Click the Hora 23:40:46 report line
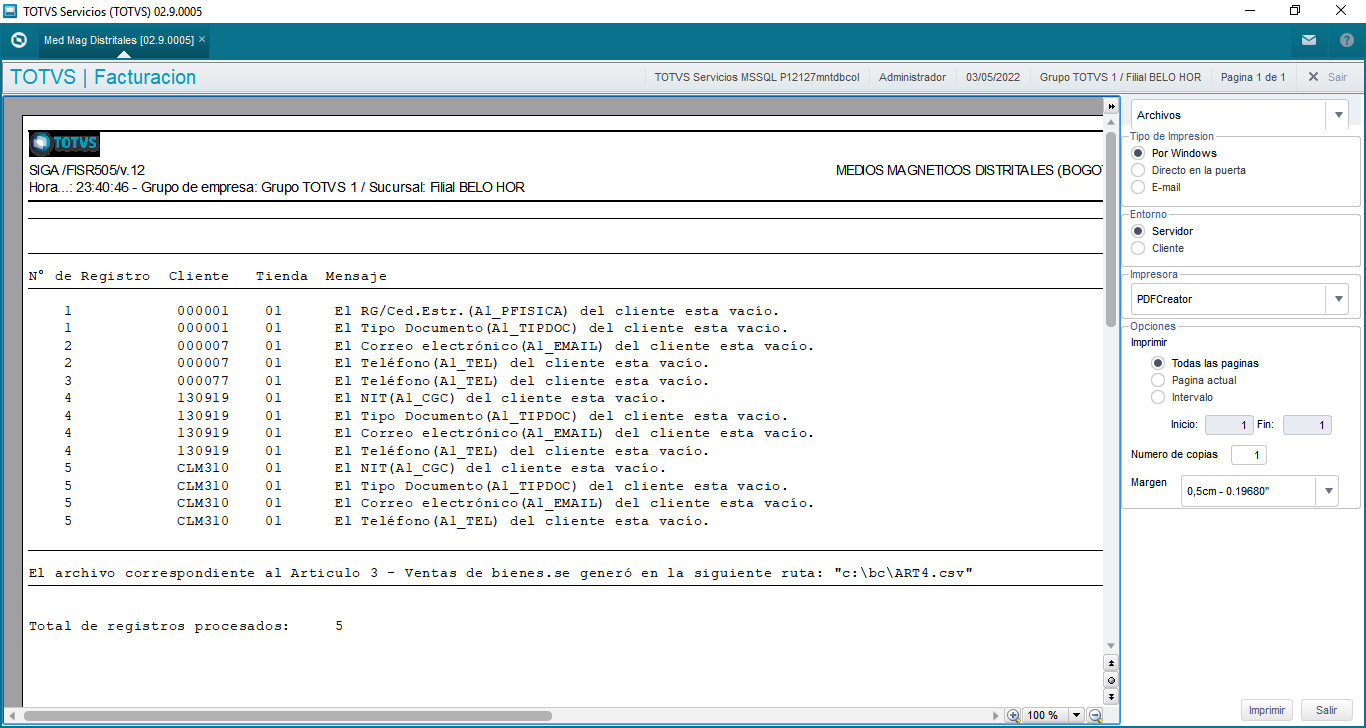This screenshot has width=1366, height=728. tap(277, 188)
